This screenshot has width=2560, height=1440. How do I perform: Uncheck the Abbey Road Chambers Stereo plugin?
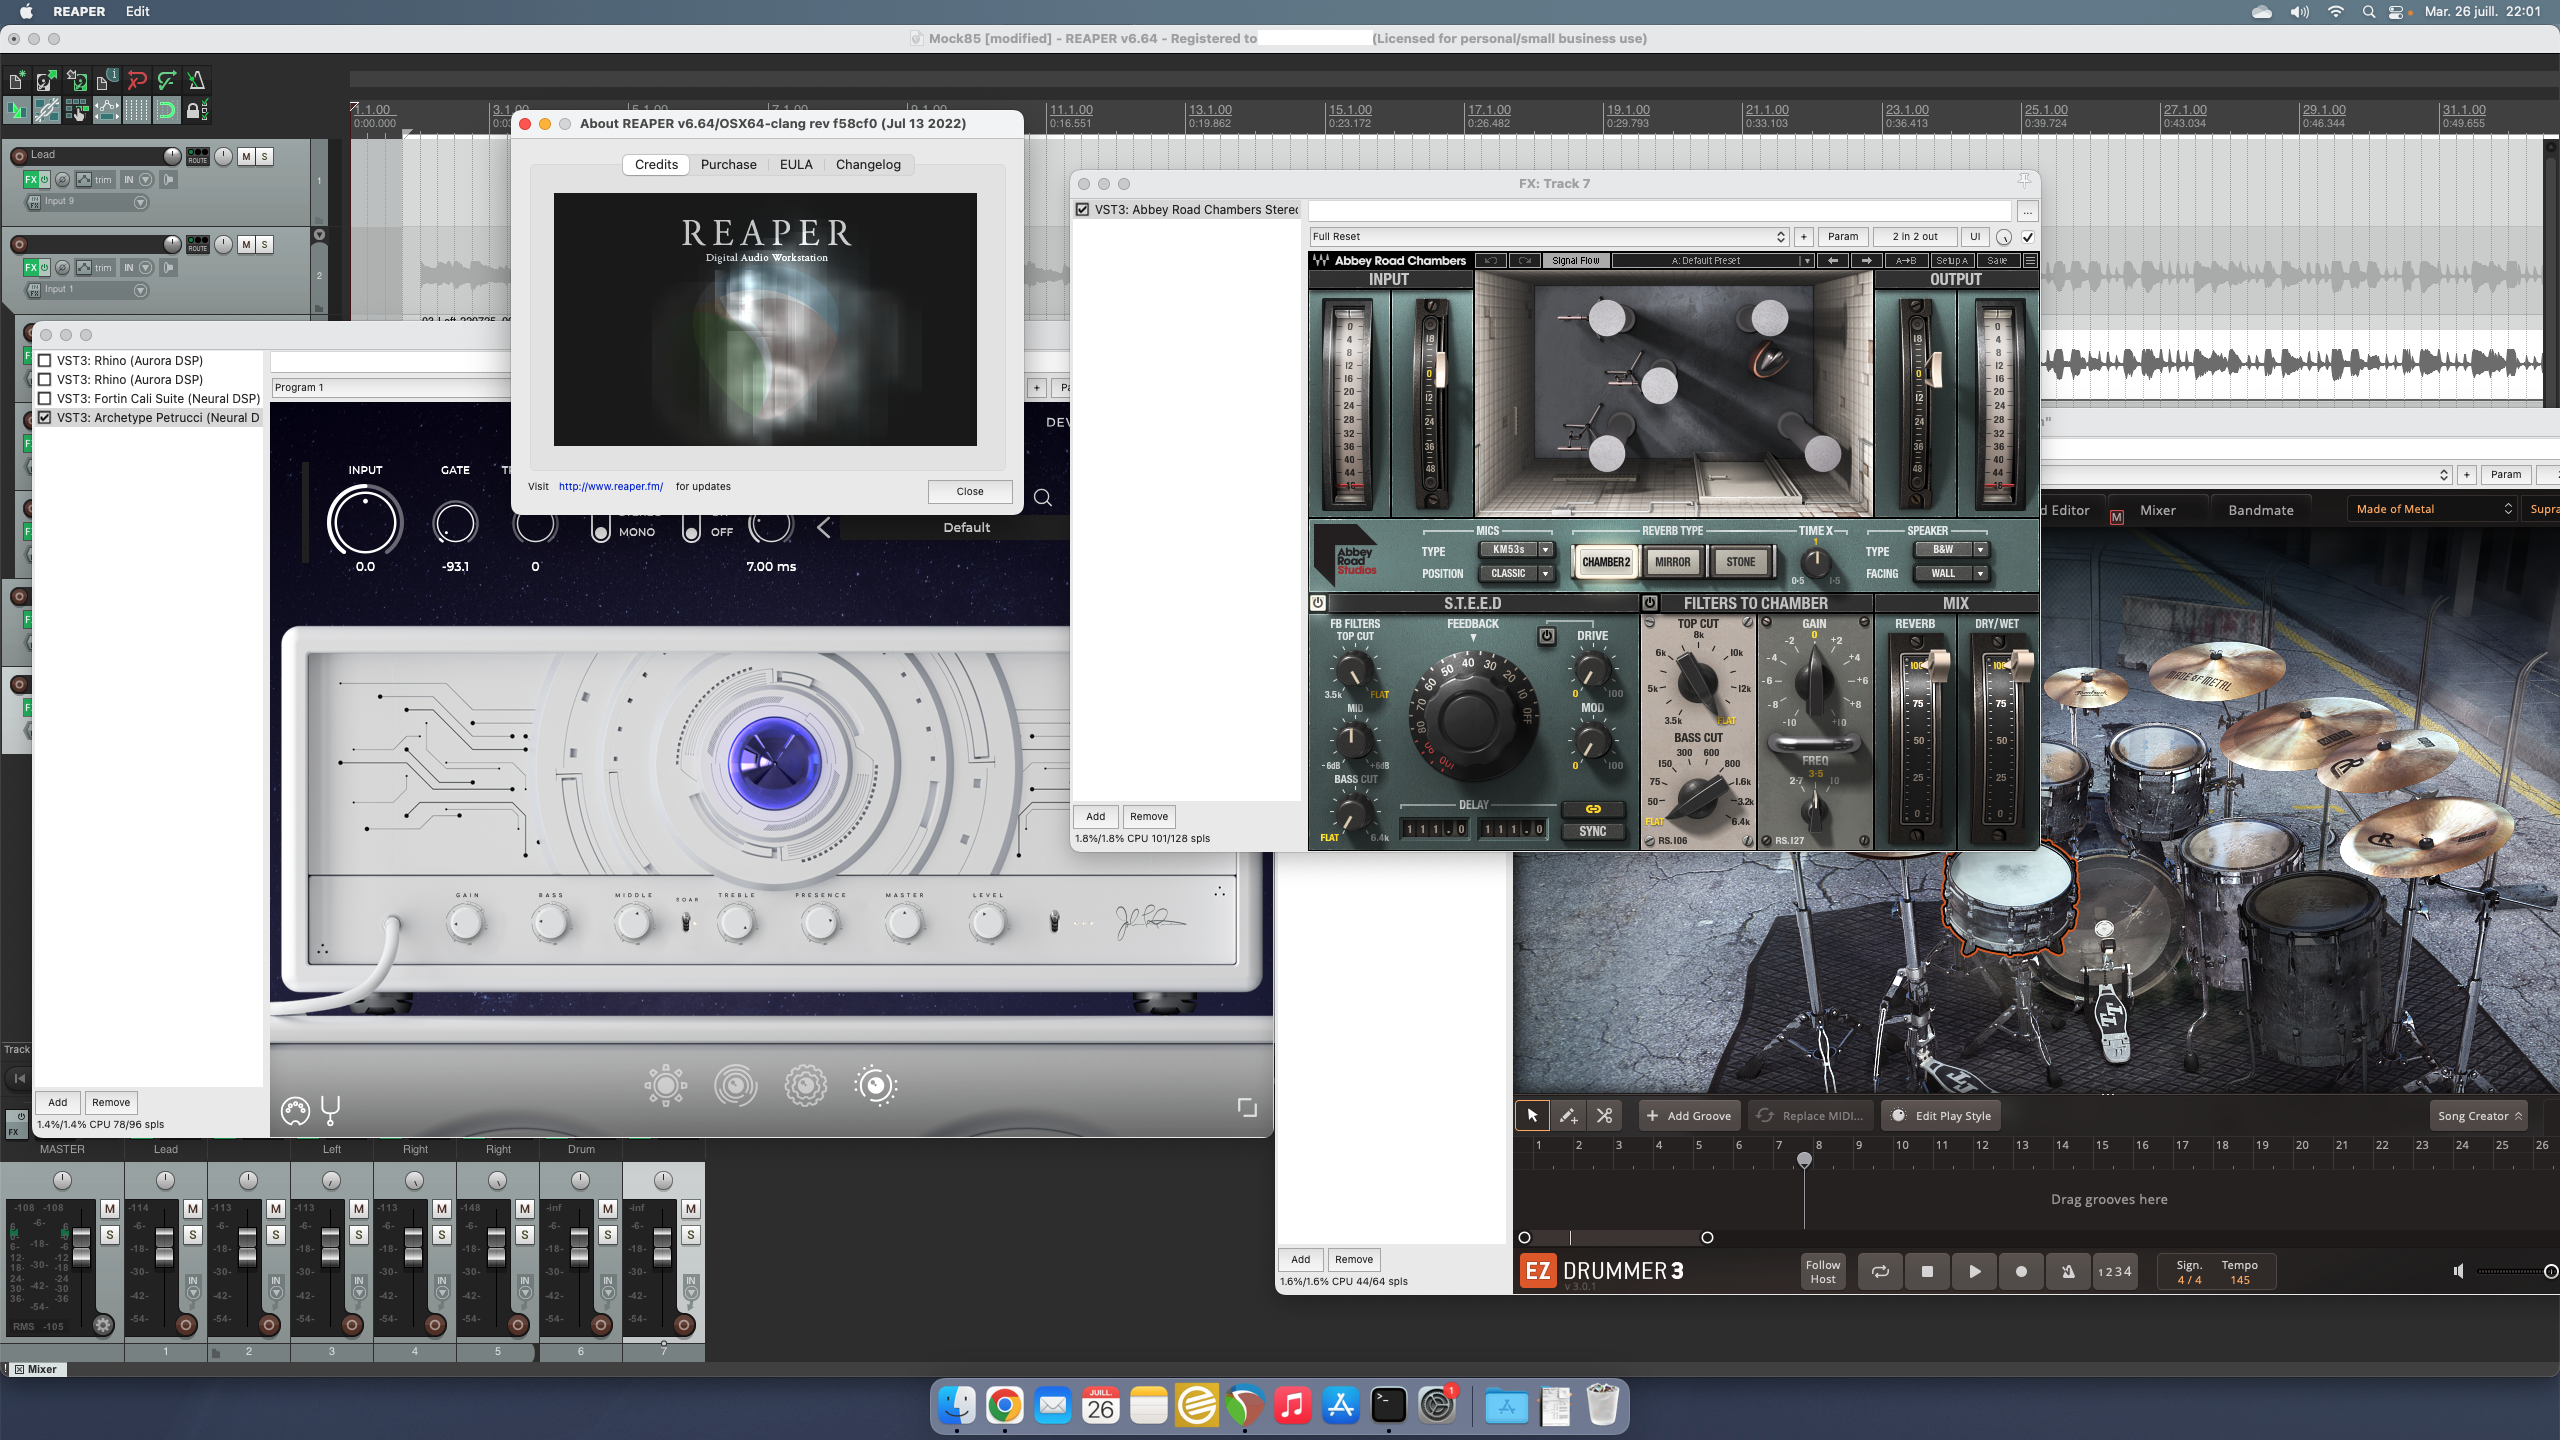click(x=1082, y=210)
